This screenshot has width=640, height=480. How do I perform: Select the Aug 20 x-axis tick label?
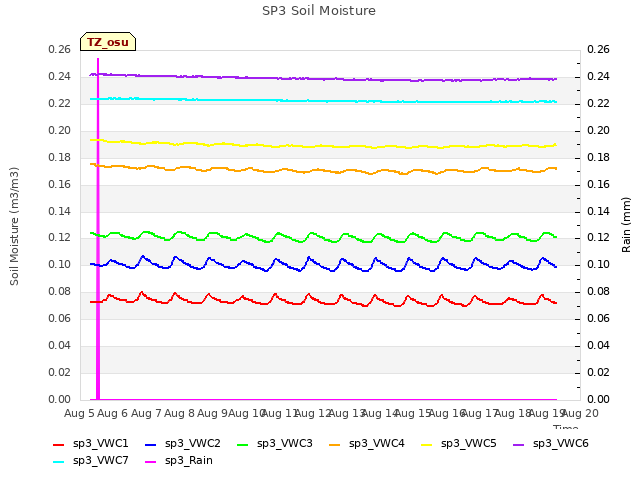click(x=580, y=413)
